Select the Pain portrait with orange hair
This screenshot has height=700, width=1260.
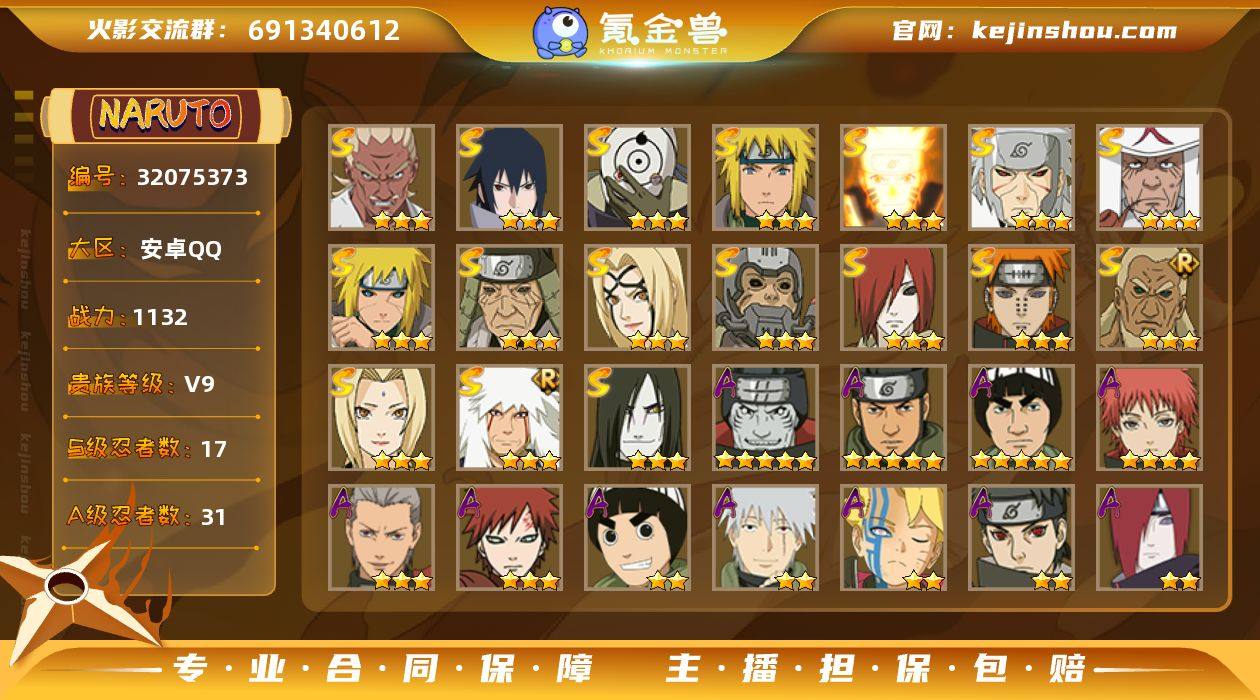click(1022, 297)
